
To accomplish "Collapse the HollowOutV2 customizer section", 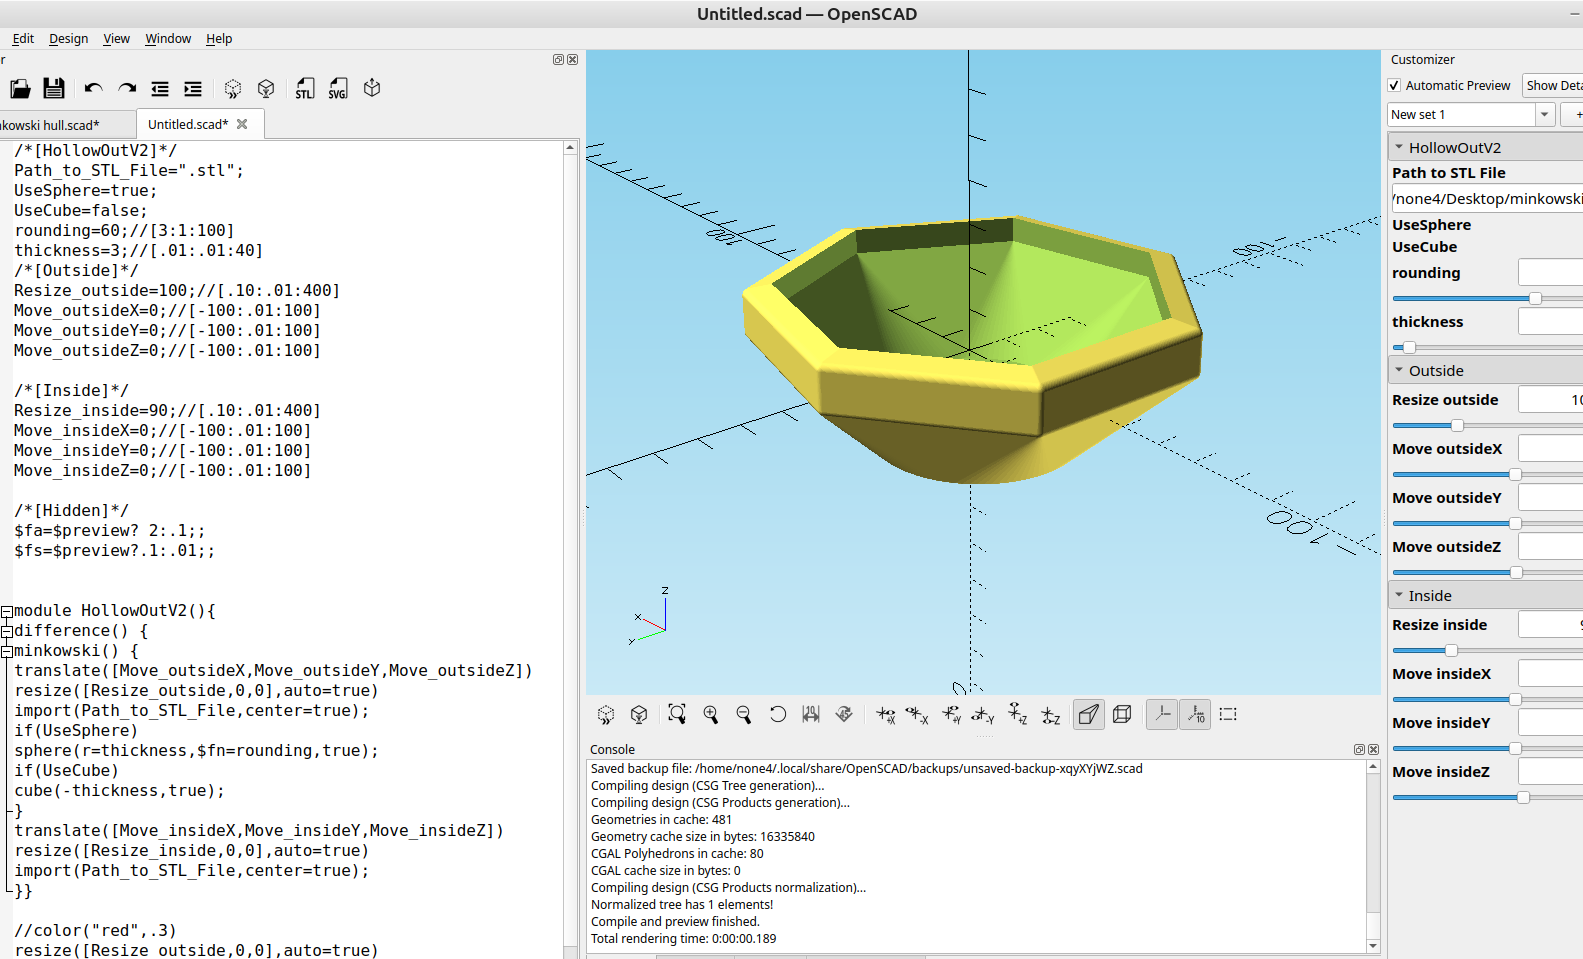I will [x=1399, y=148].
